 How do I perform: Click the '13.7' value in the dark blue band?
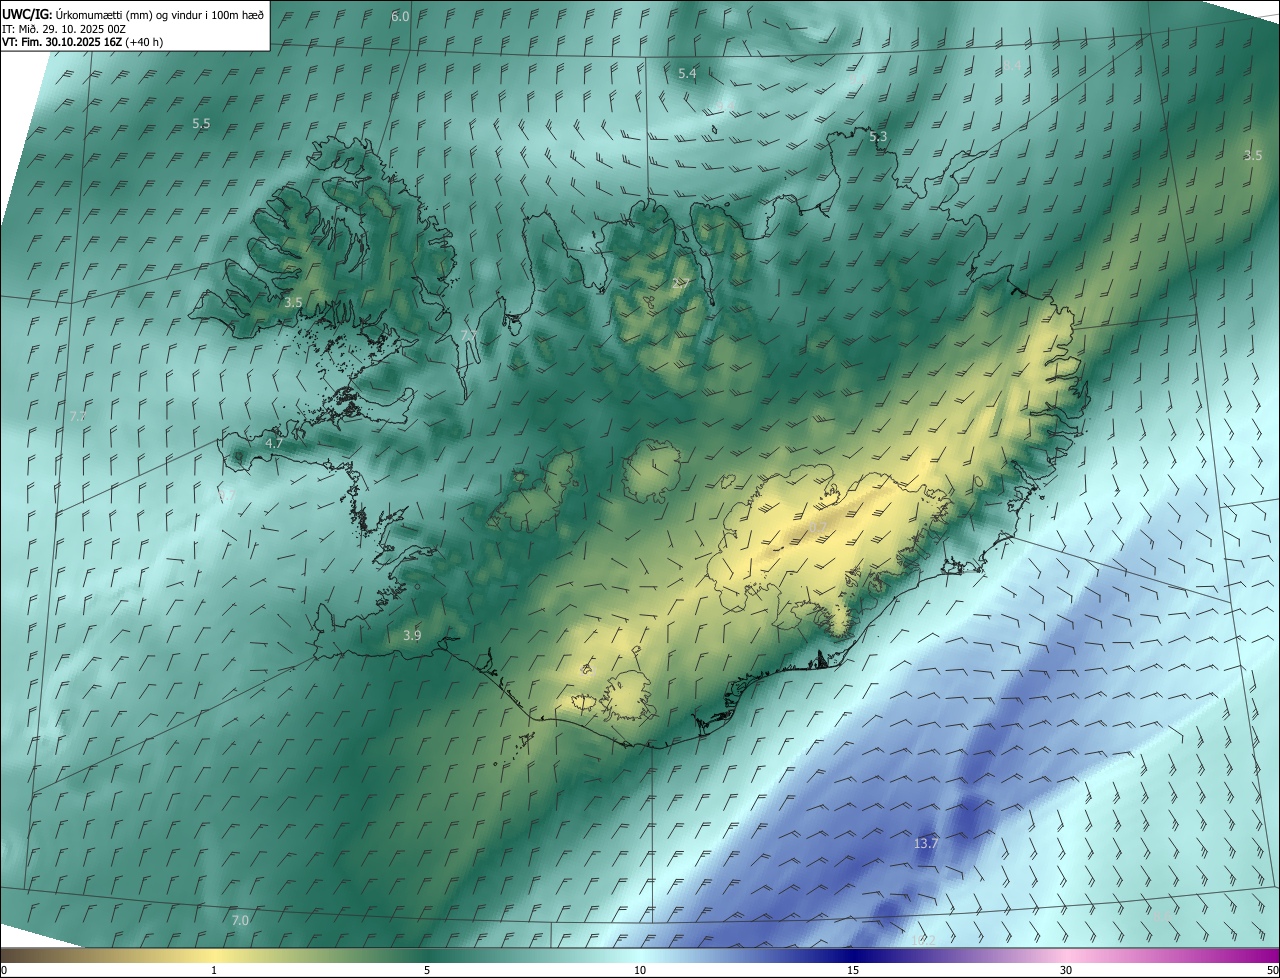click(926, 844)
